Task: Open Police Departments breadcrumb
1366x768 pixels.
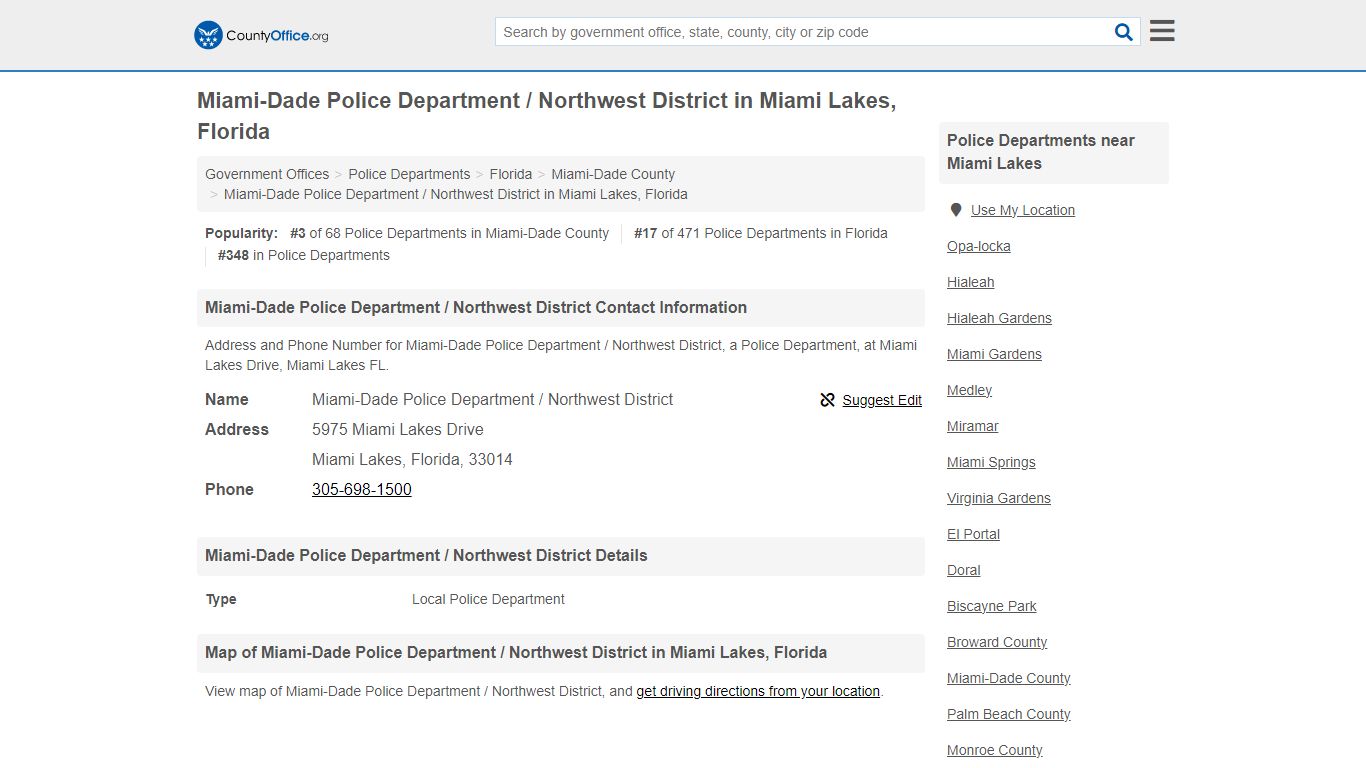Action: coord(409,174)
